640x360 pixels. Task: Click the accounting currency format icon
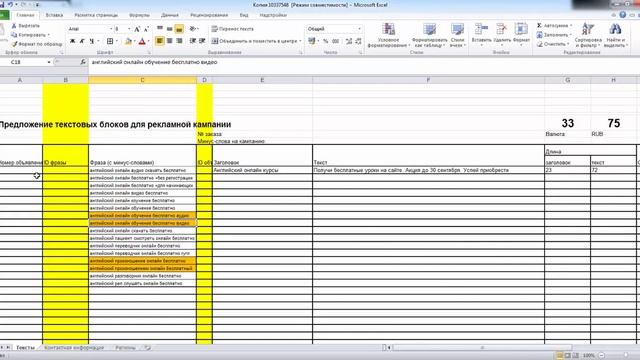pos(312,41)
